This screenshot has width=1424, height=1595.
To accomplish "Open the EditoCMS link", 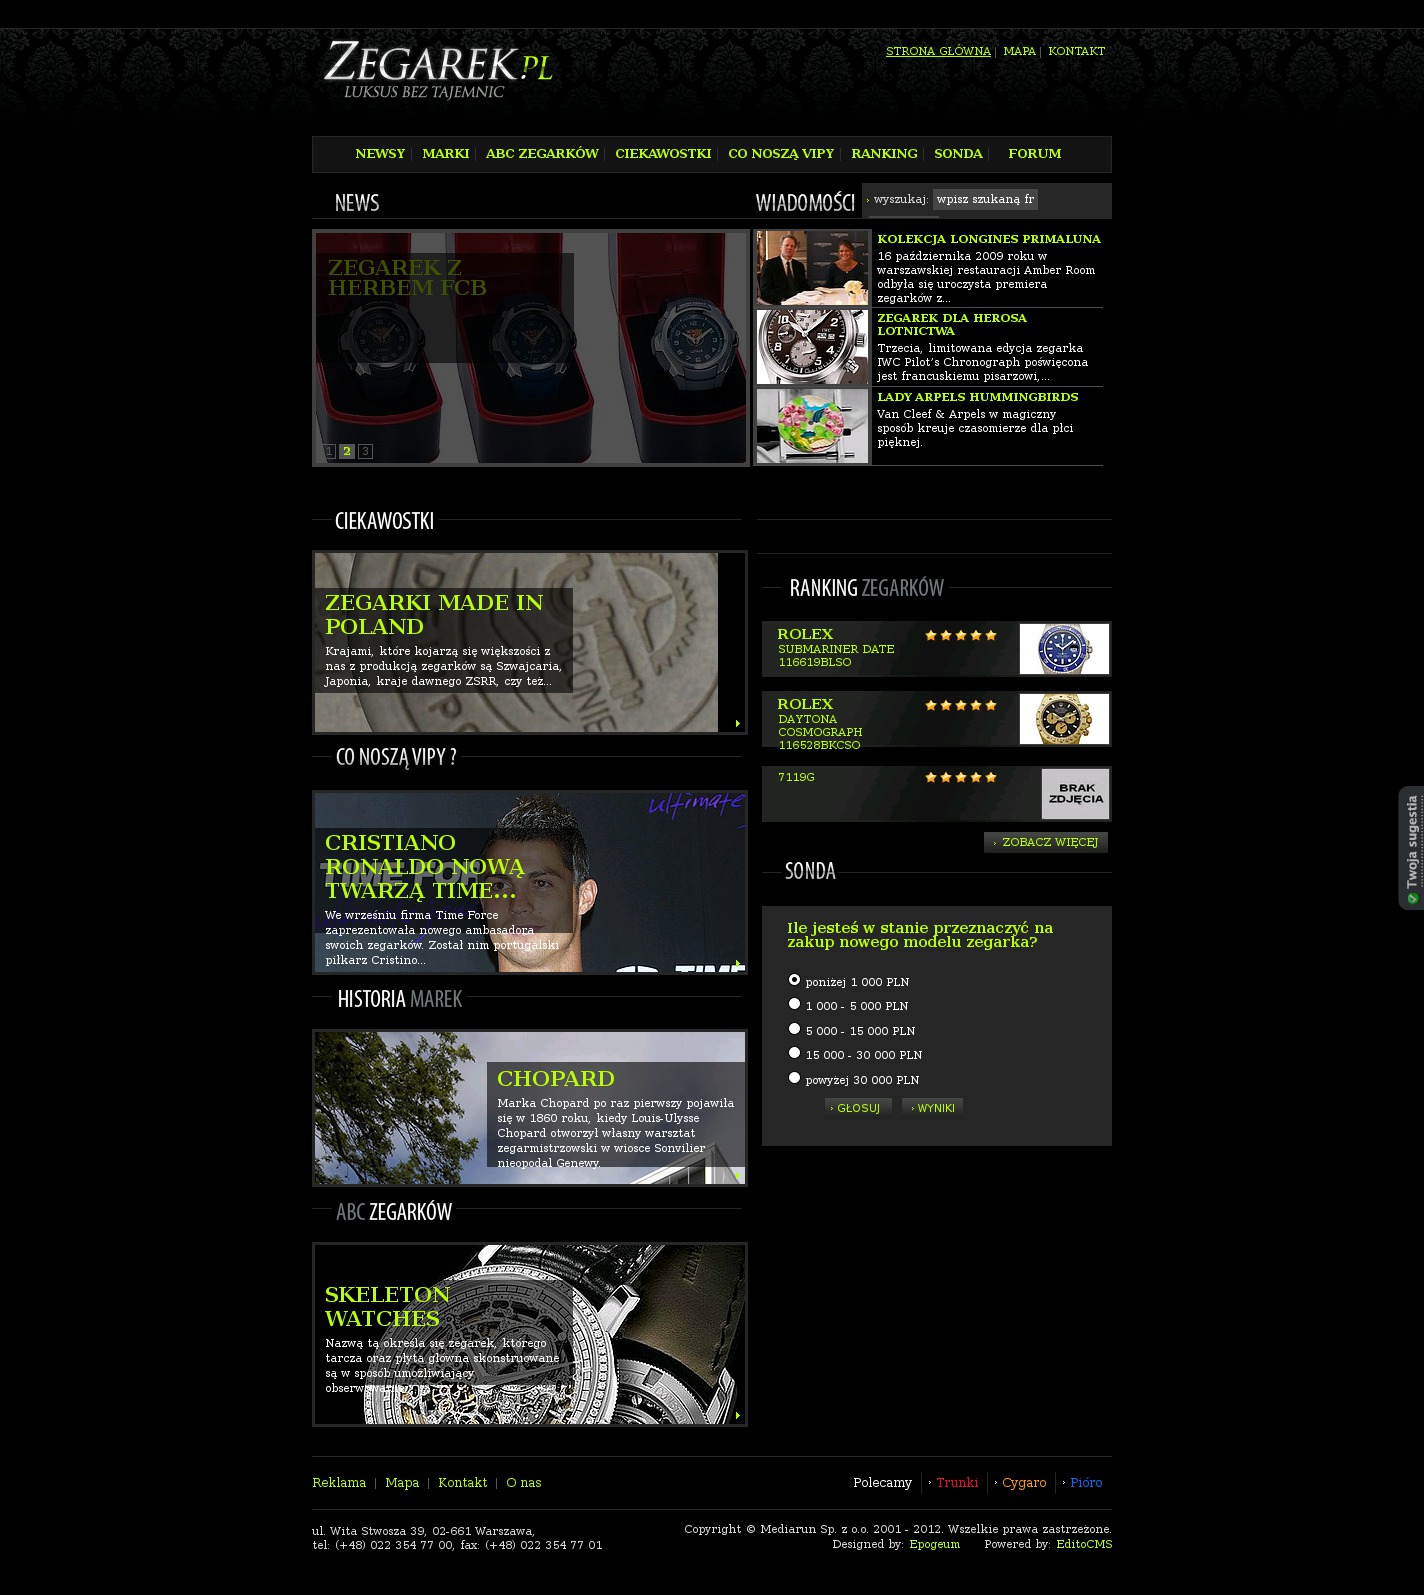I will [x=1084, y=1545].
